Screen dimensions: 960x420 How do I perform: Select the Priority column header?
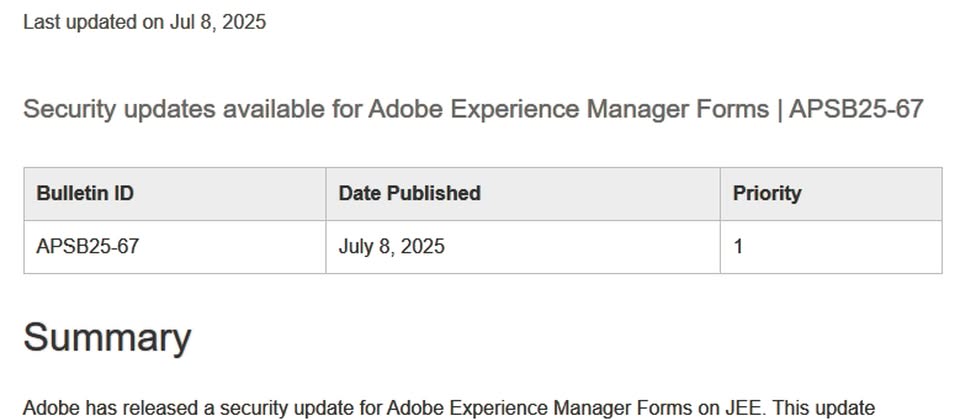pos(831,193)
